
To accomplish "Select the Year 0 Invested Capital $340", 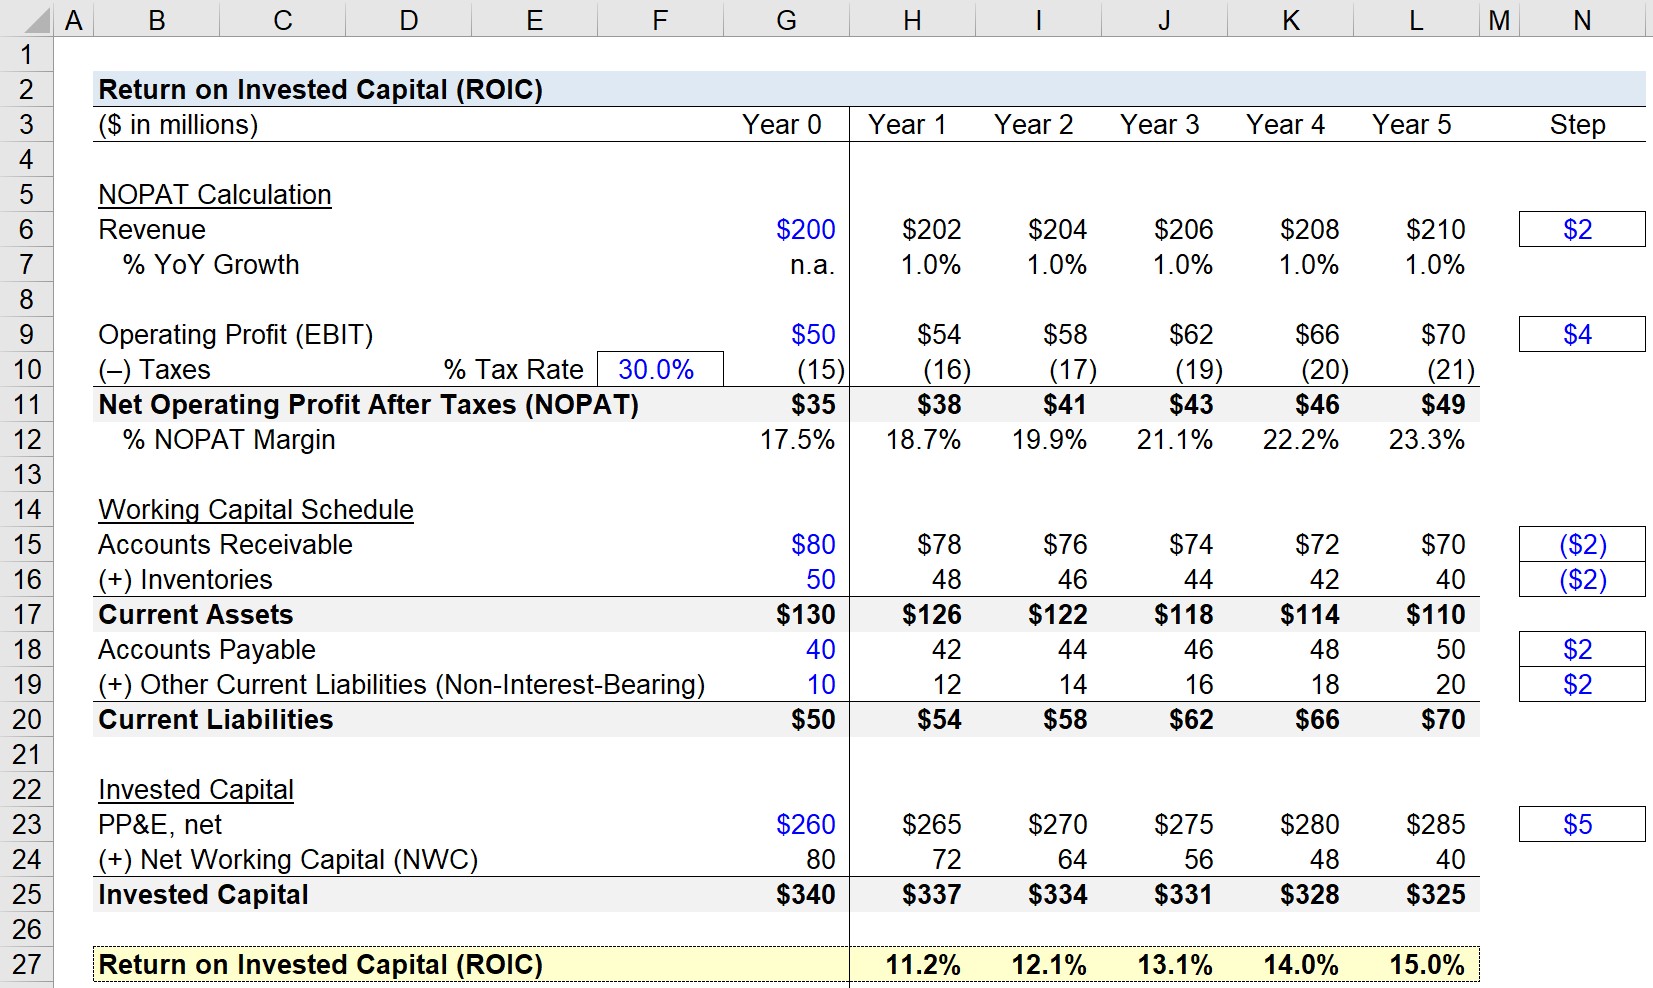I will (x=787, y=894).
